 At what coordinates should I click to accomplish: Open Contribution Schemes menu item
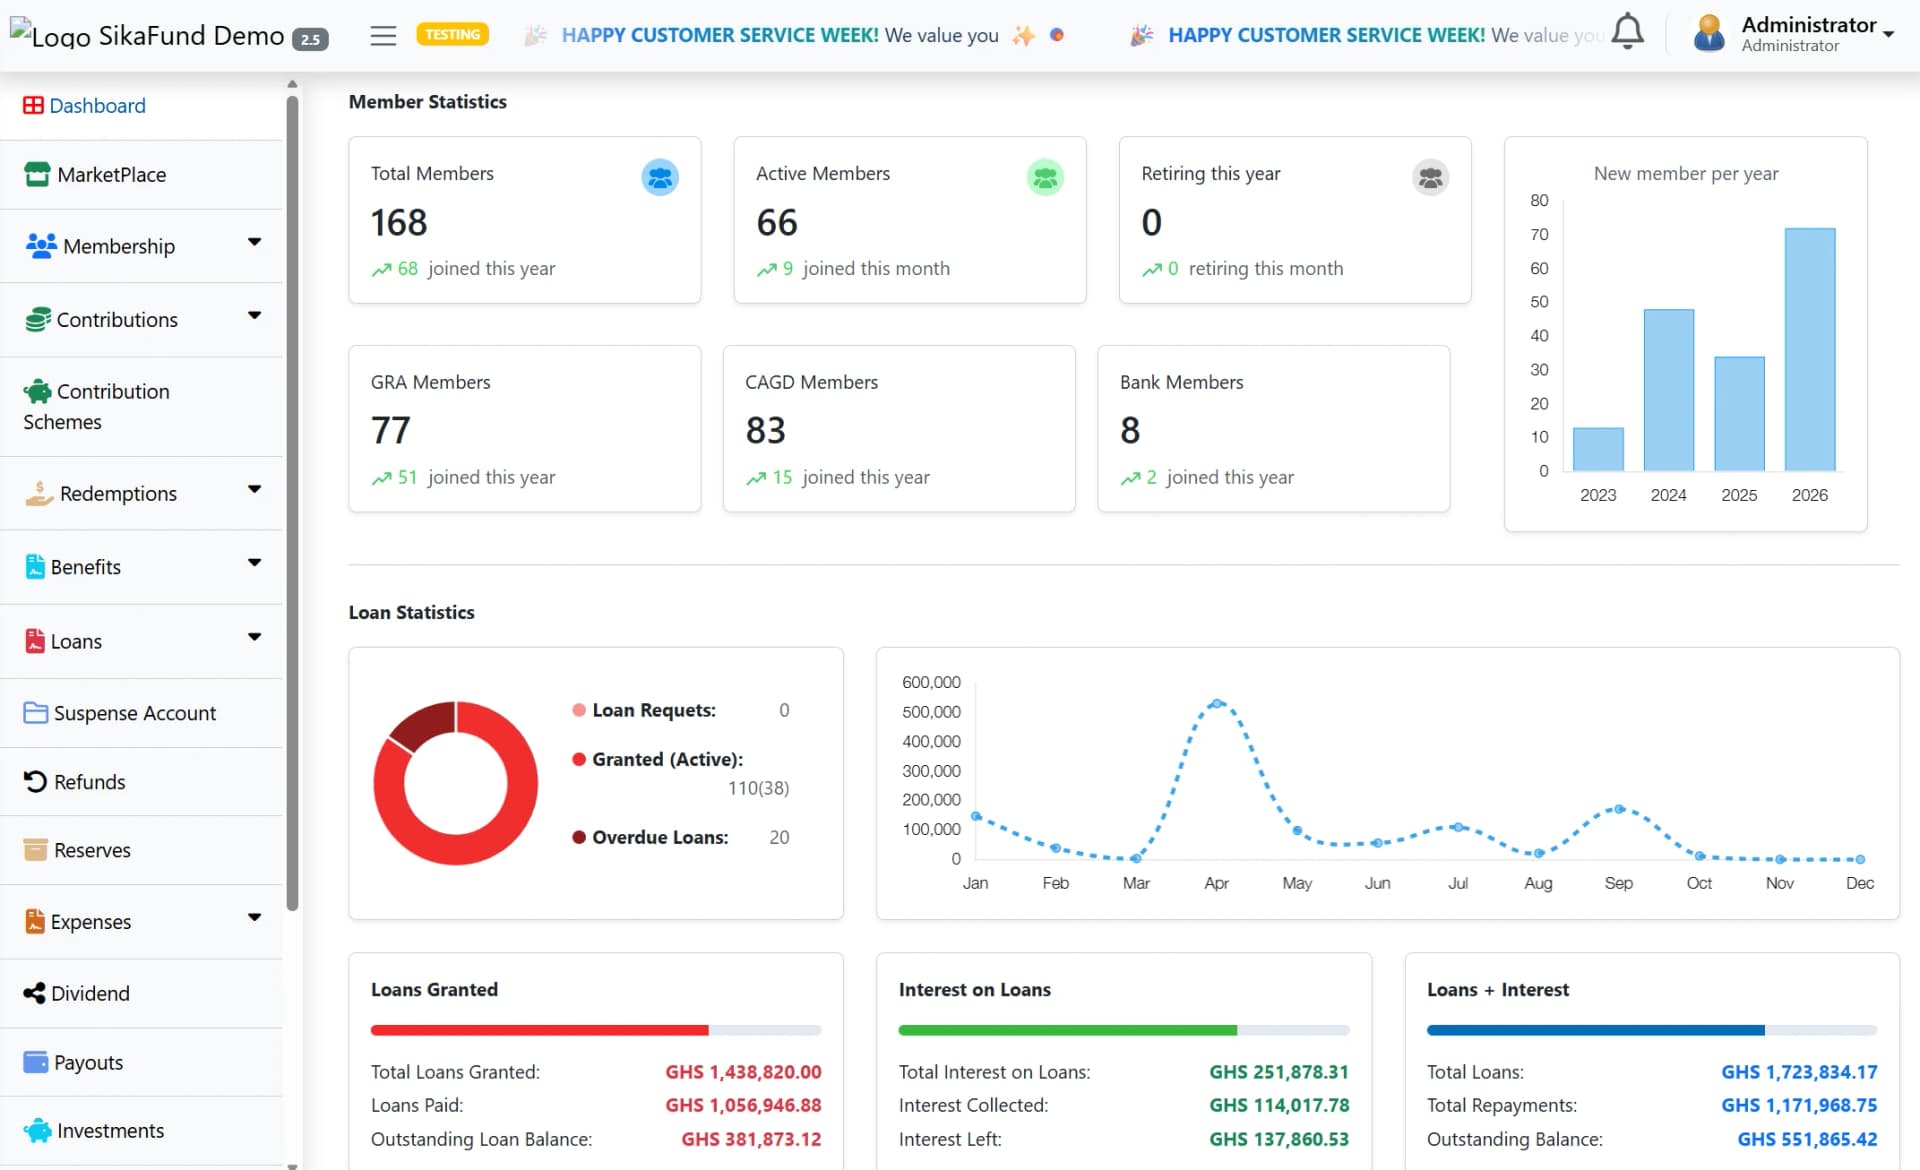point(141,406)
